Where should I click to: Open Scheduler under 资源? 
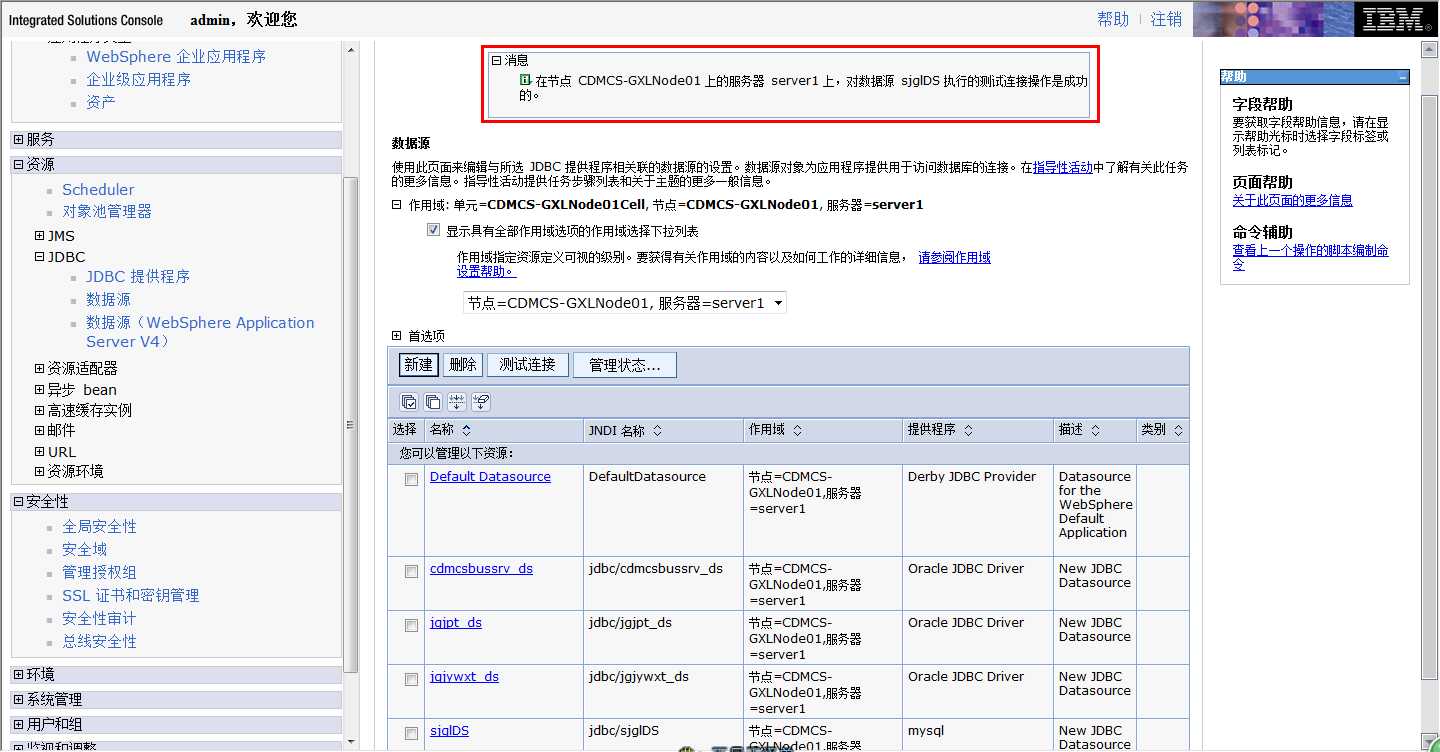pos(98,190)
